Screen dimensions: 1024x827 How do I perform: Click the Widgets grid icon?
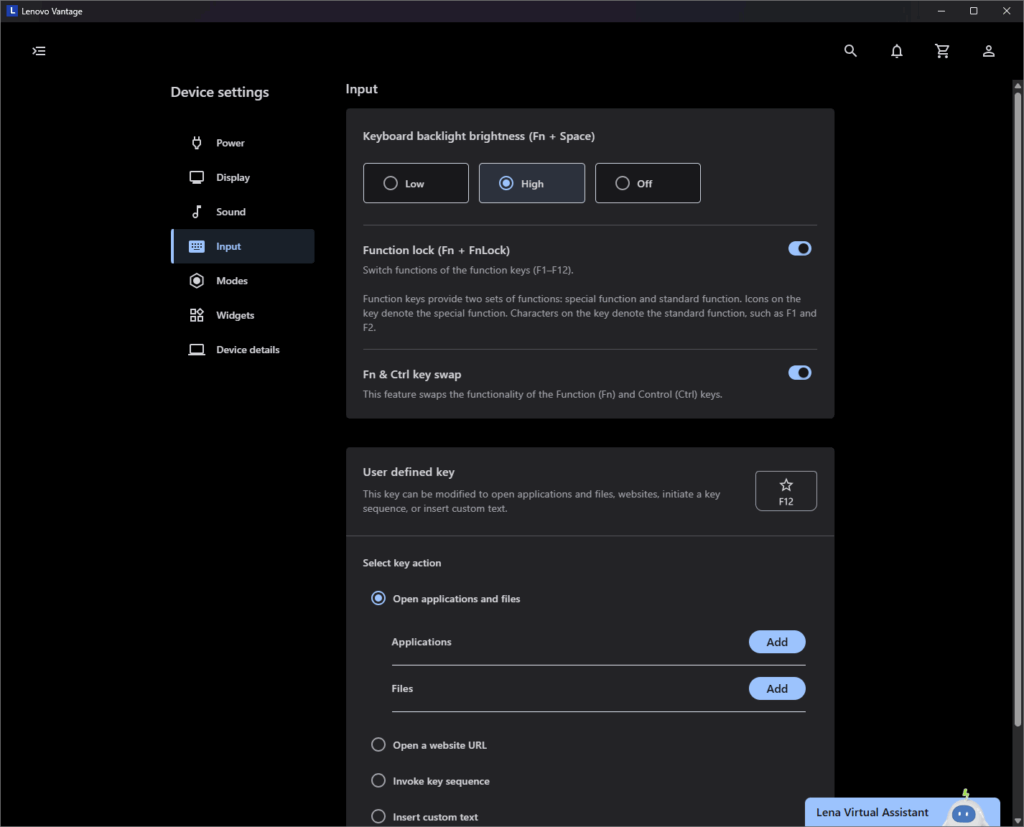coord(197,316)
